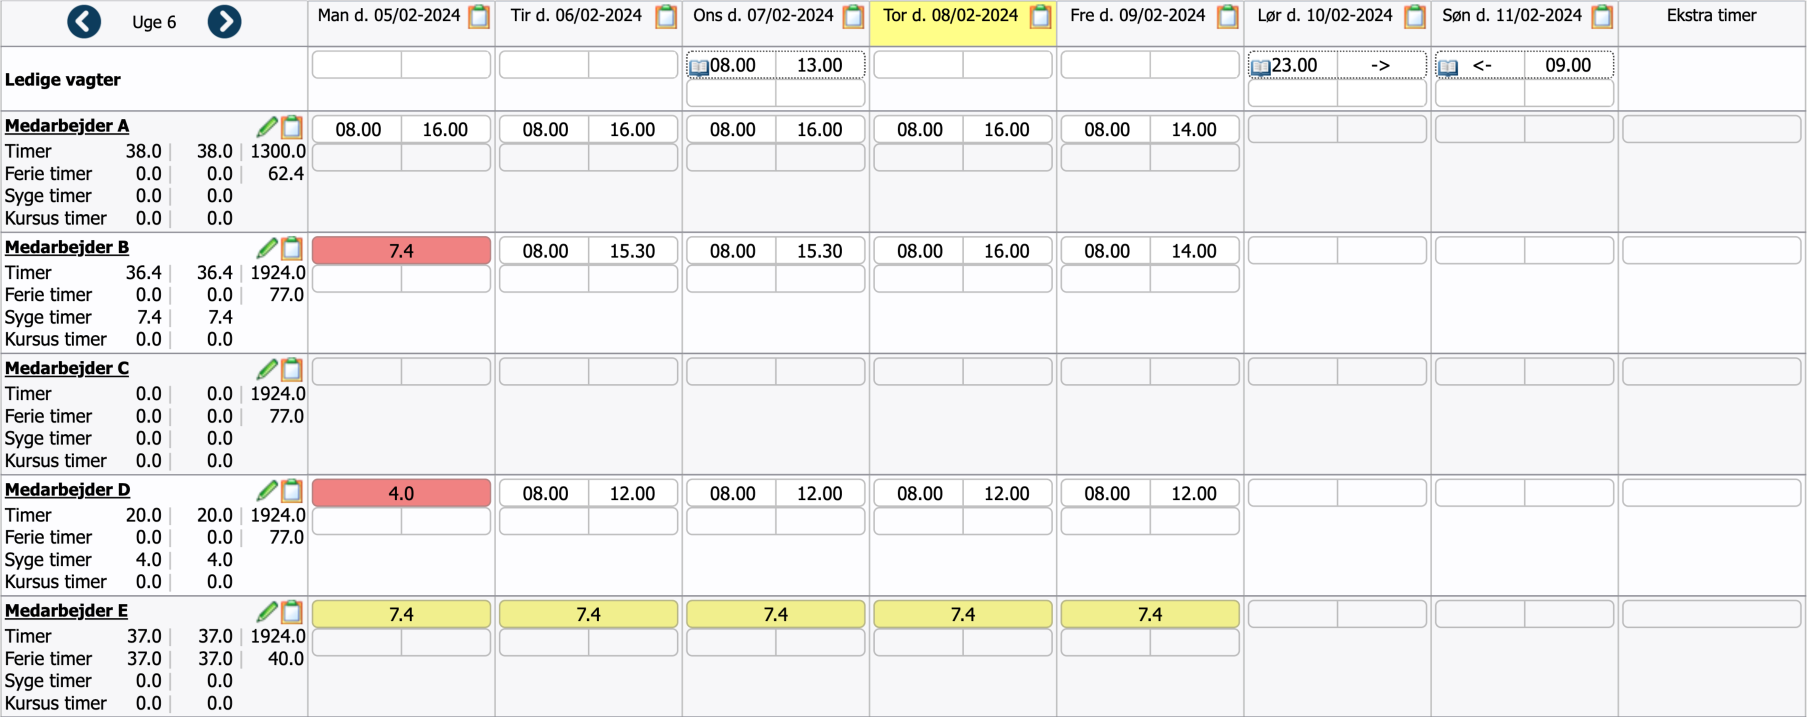Click Medarbejder A Ekstra timer field
Viewport: 1807px width, 717px height.
(1712, 130)
